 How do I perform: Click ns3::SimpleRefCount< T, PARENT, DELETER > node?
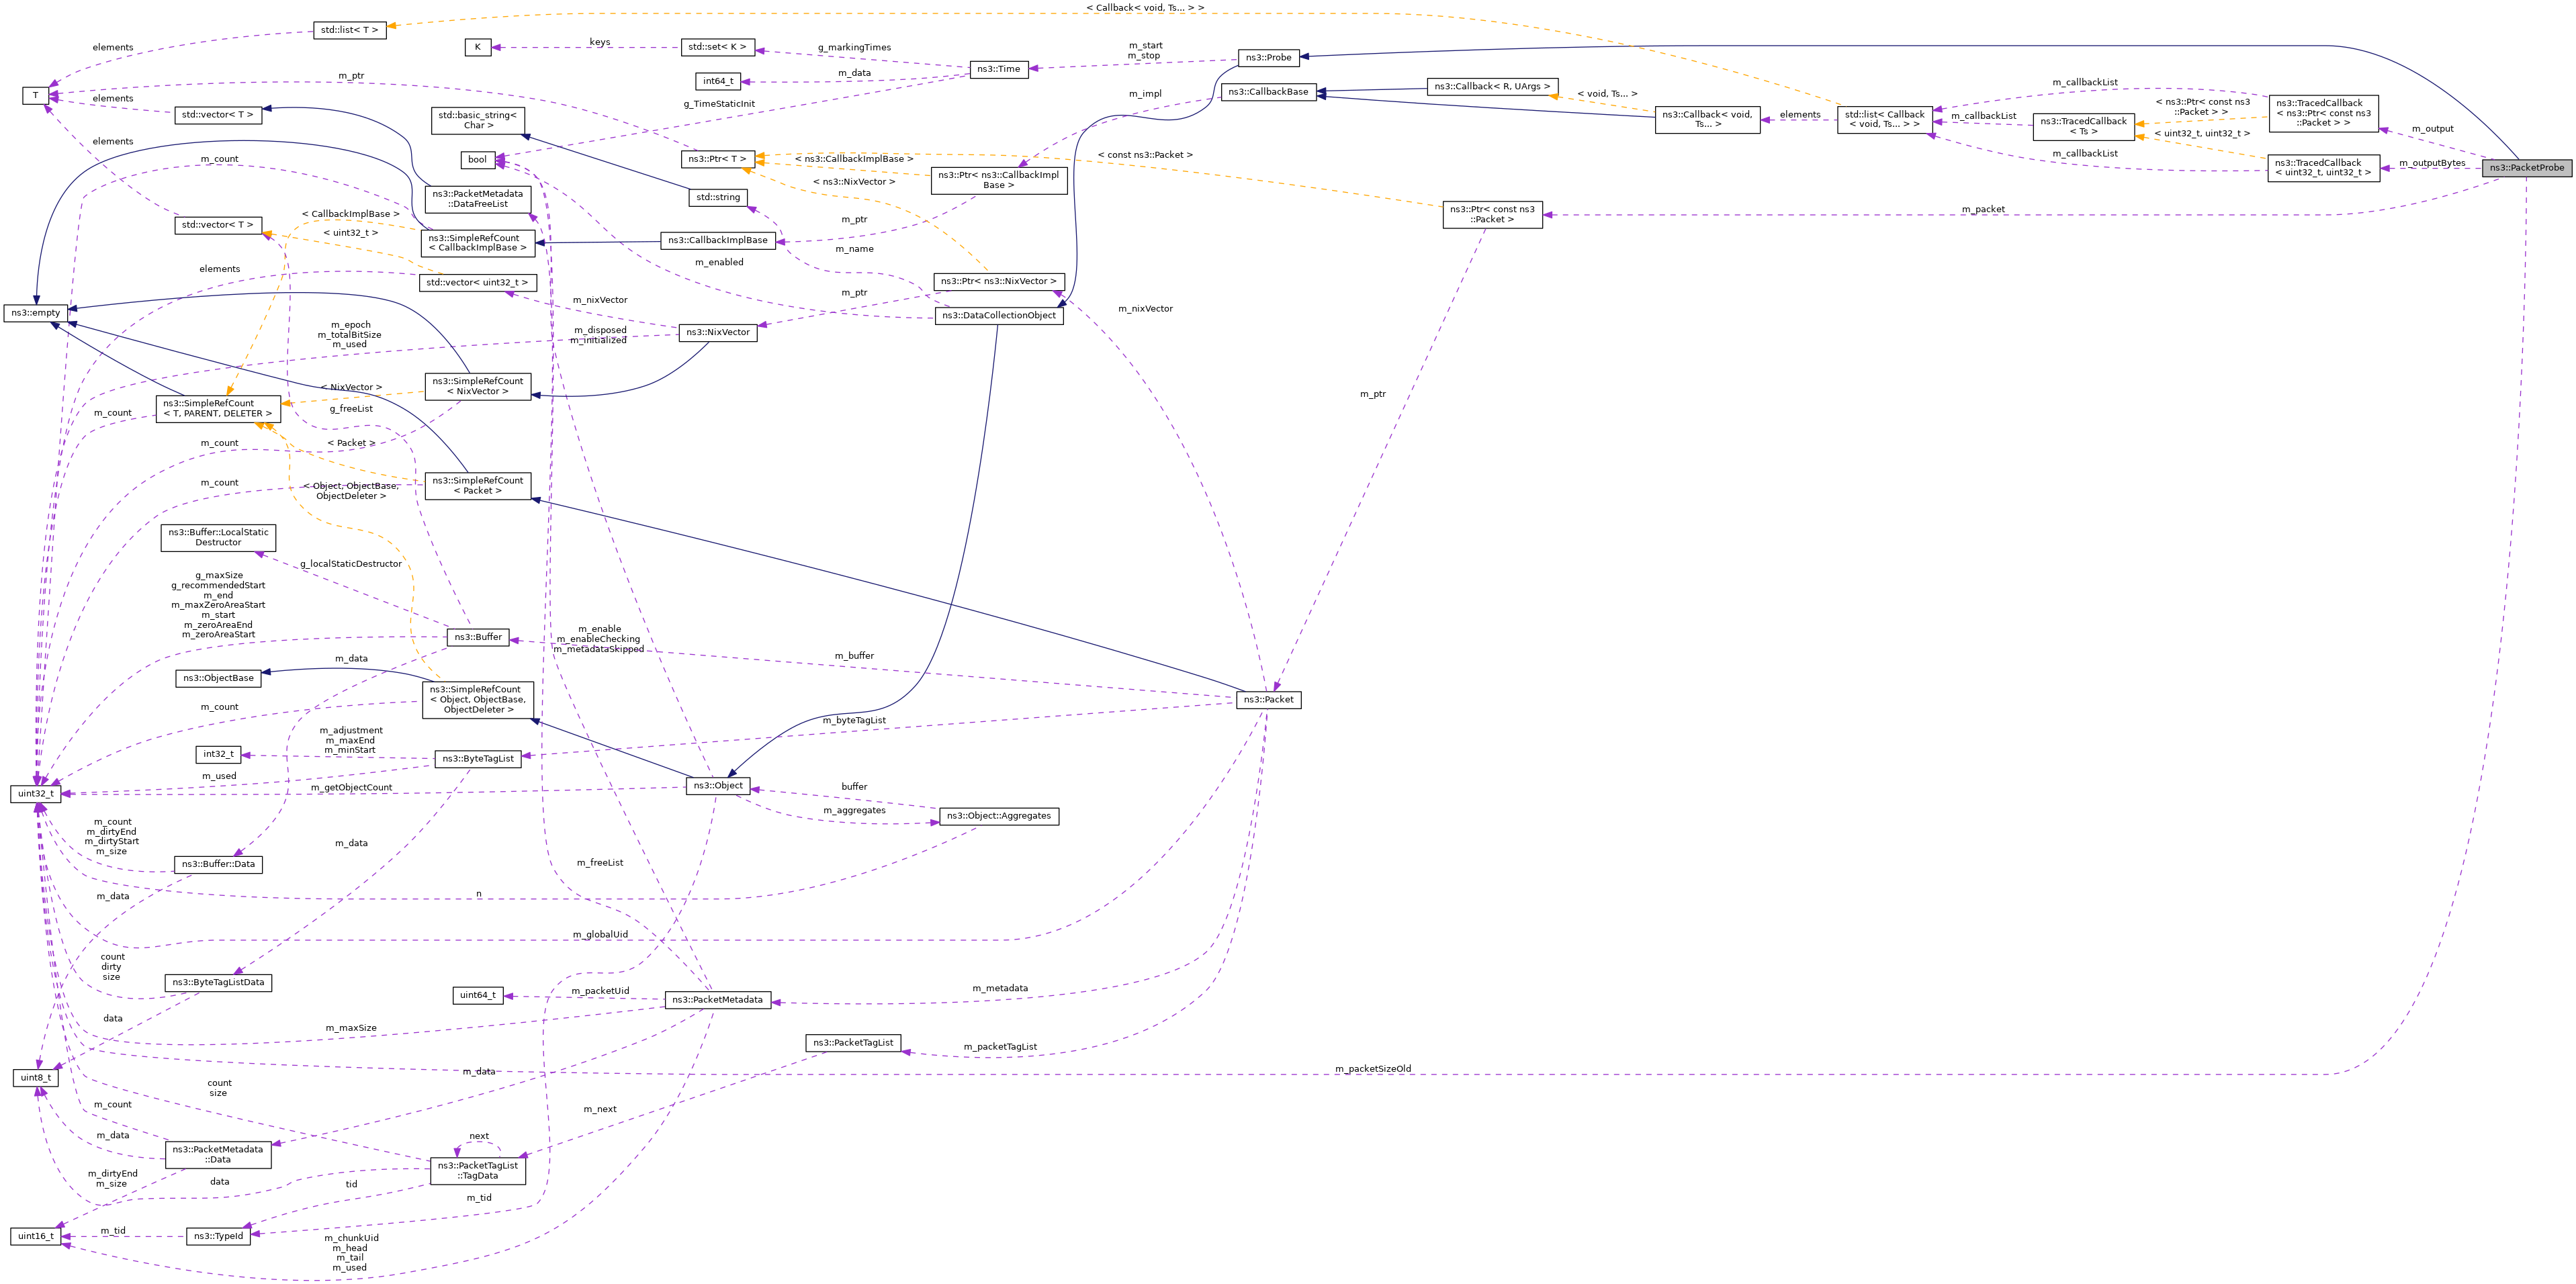[218, 409]
